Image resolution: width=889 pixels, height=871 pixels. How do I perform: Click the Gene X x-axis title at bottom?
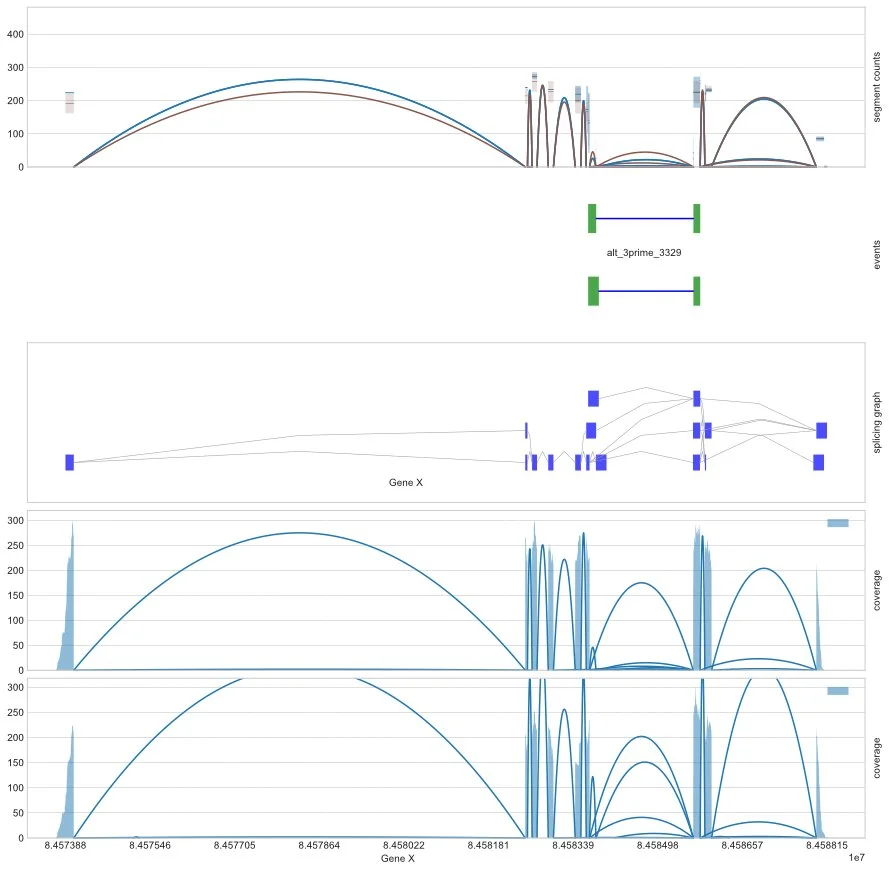tap(397, 859)
